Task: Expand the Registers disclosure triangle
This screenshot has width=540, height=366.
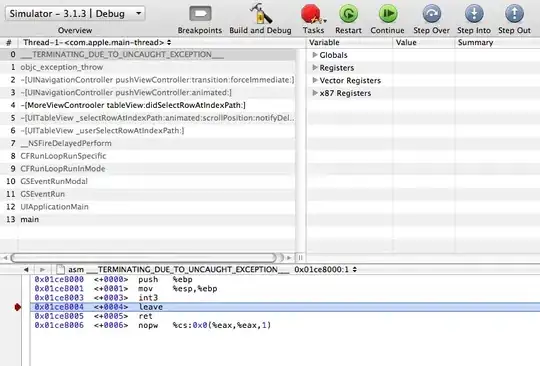Action: pos(314,67)
